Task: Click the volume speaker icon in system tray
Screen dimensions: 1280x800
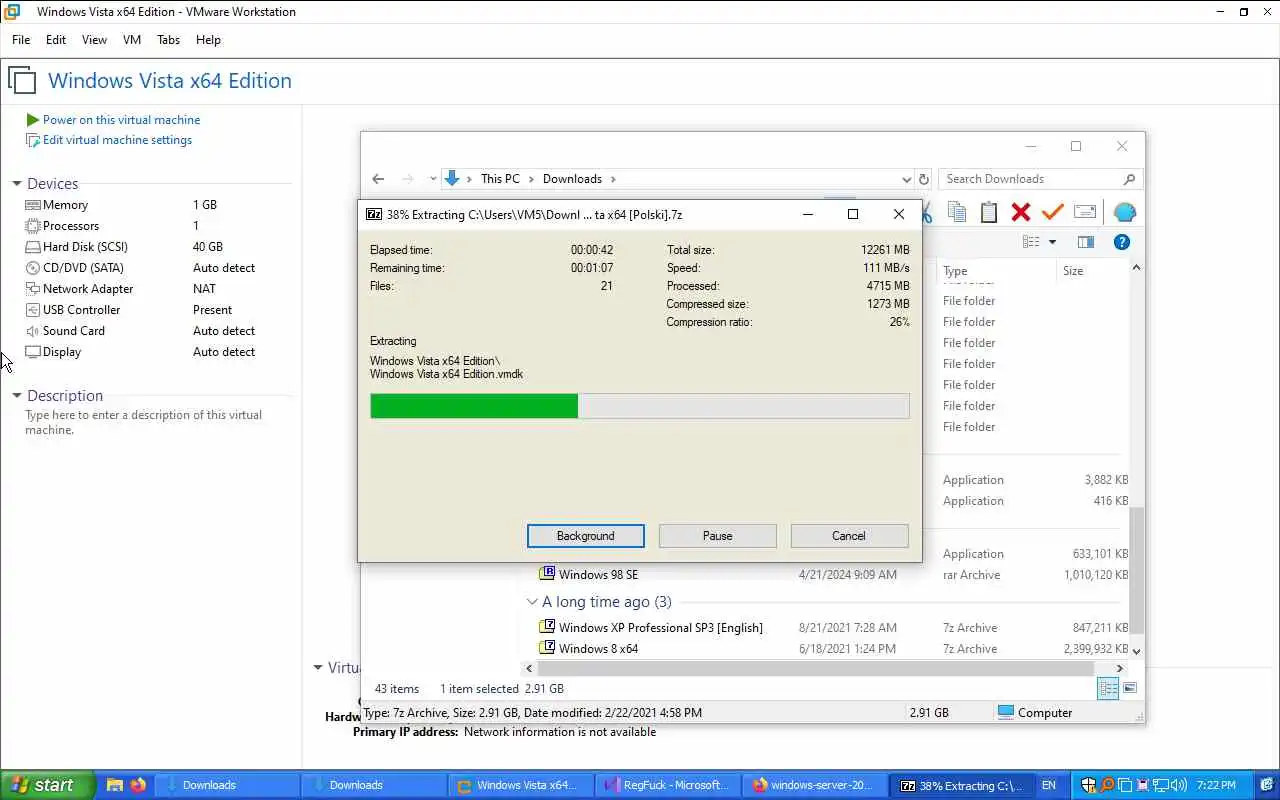Action: pos(1177,785)
